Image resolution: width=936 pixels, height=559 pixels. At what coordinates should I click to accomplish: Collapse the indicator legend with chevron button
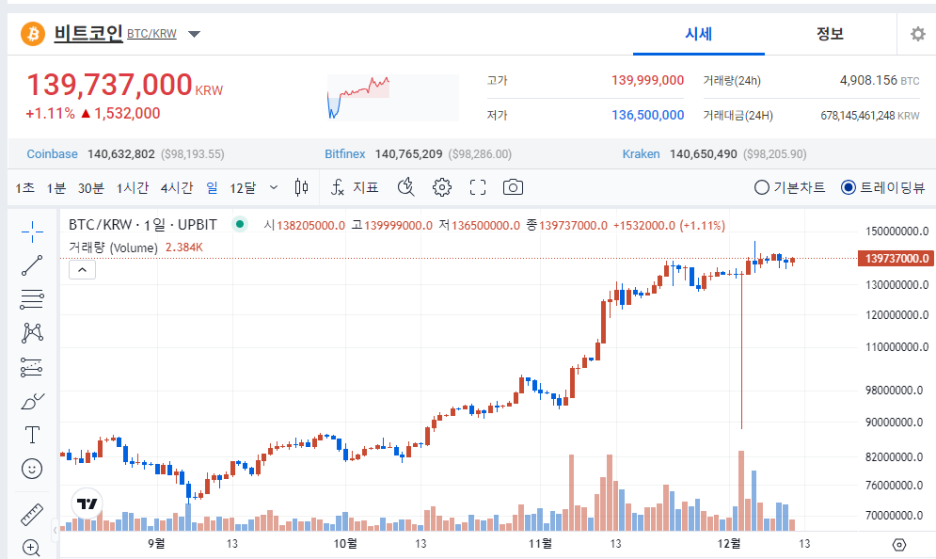(x=82, y=270)
